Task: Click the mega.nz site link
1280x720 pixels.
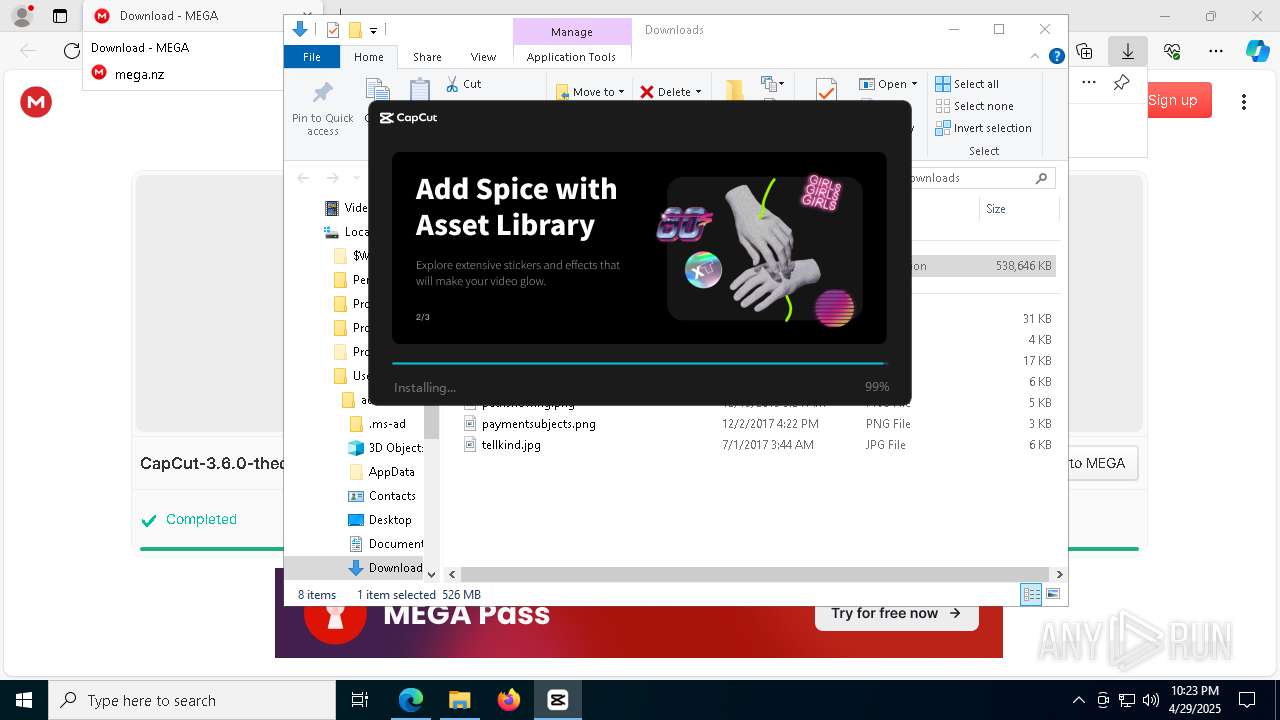Action: tap(139, 73)
